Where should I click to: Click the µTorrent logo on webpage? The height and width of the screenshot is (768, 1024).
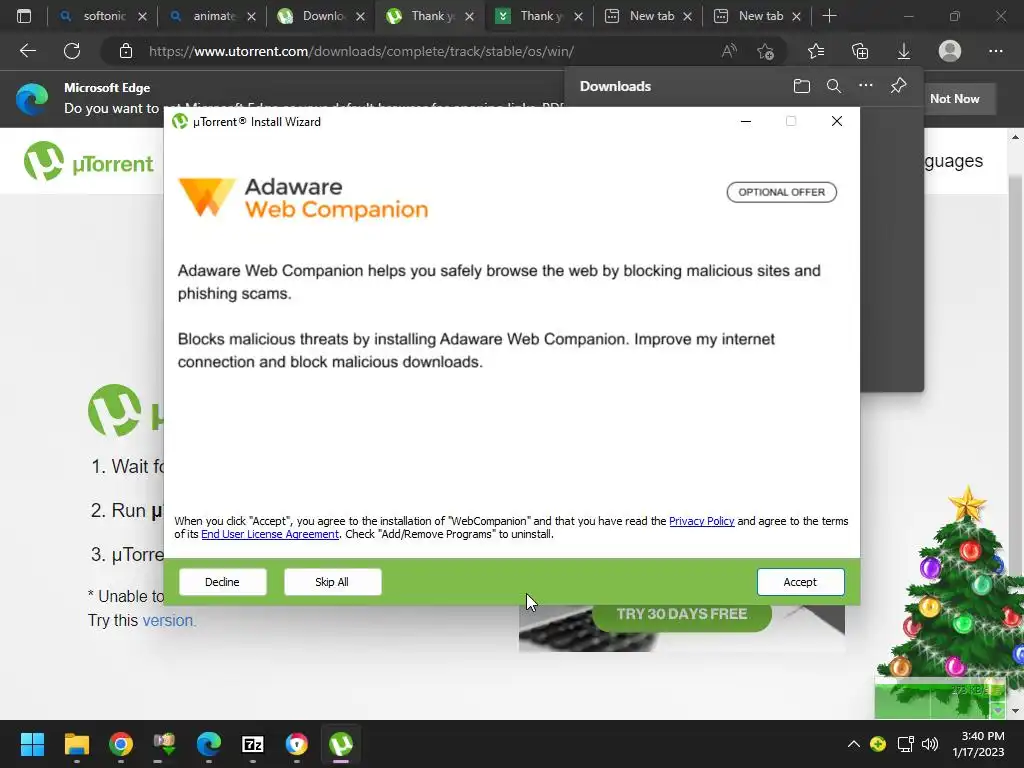tap(89, 162)
